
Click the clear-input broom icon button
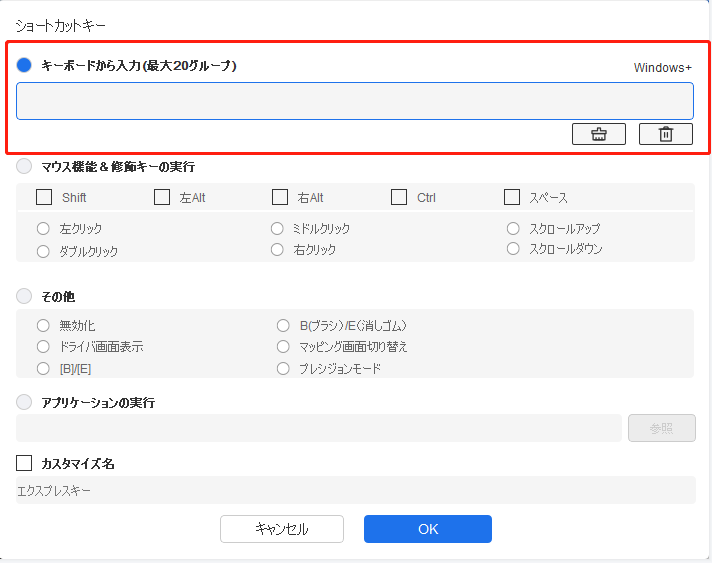(x=598, y=134)
